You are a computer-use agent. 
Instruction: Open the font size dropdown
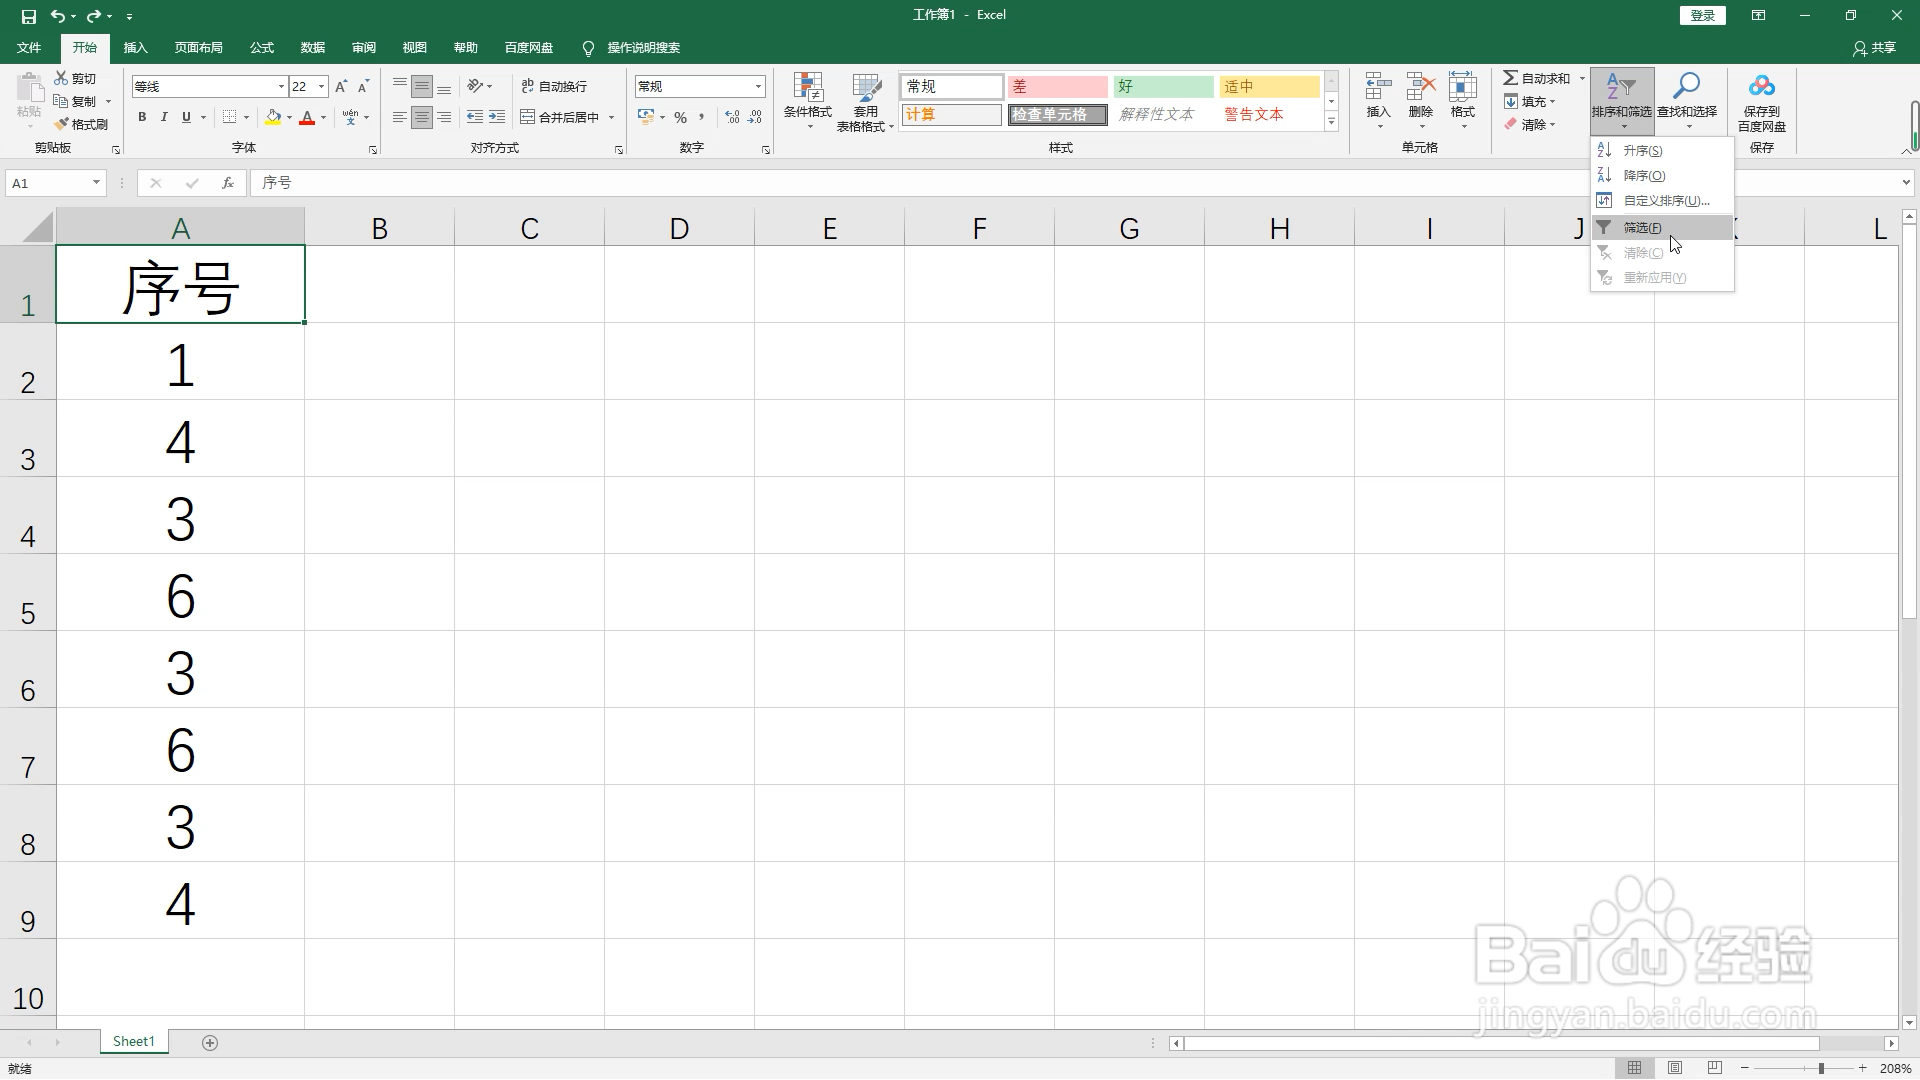(x=321, y=87)
